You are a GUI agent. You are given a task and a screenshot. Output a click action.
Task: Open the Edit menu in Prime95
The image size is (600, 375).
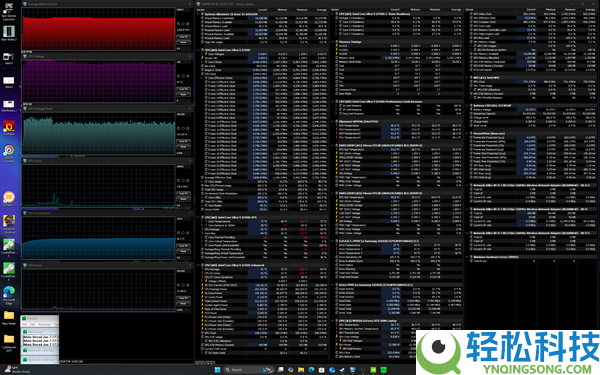point(33,324)
